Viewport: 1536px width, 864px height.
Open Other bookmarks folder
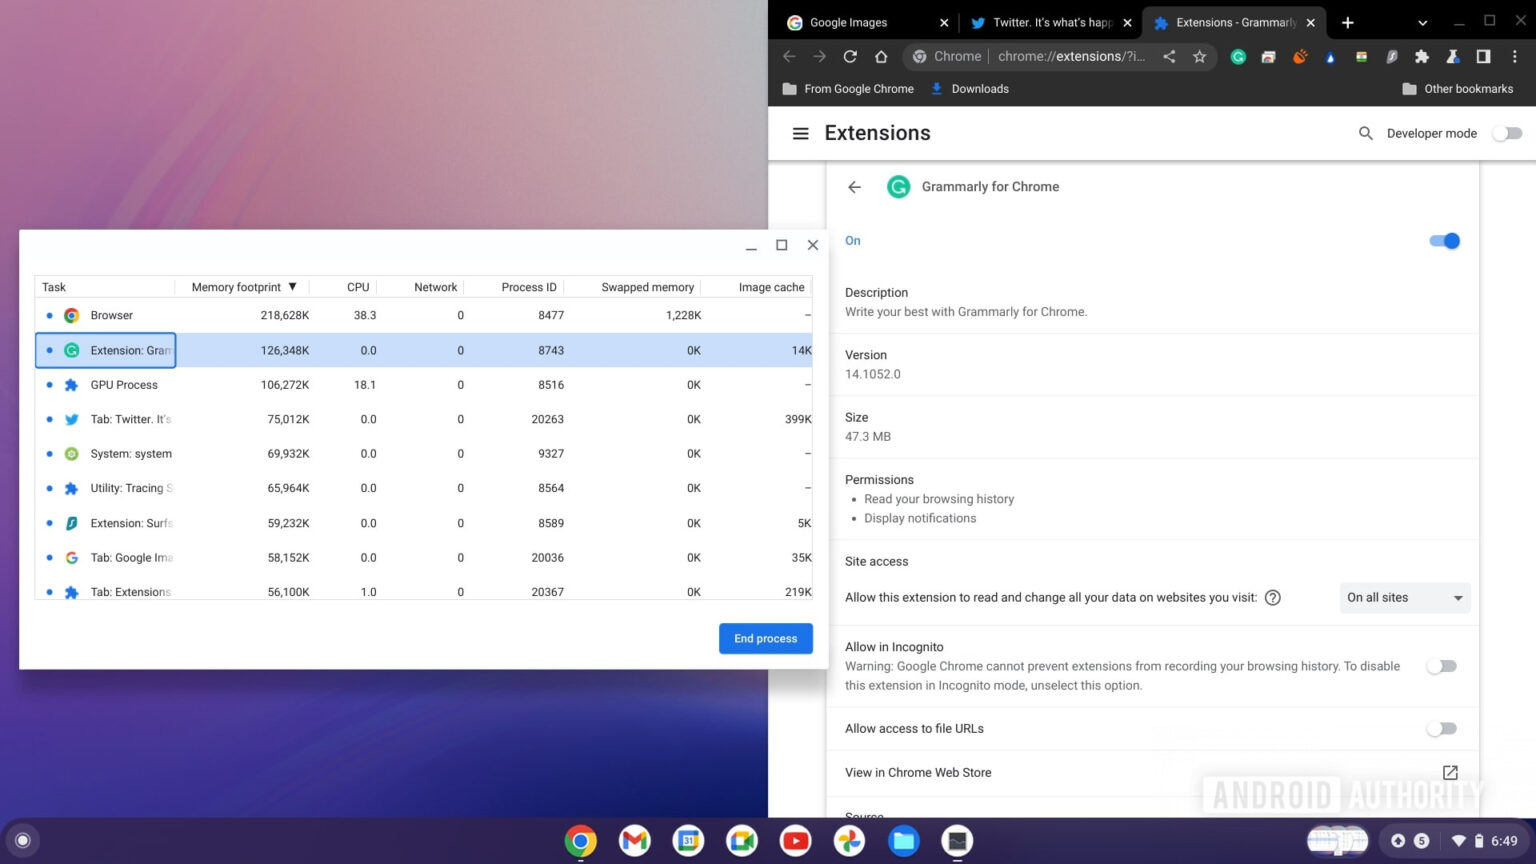tap(1458, 89)
